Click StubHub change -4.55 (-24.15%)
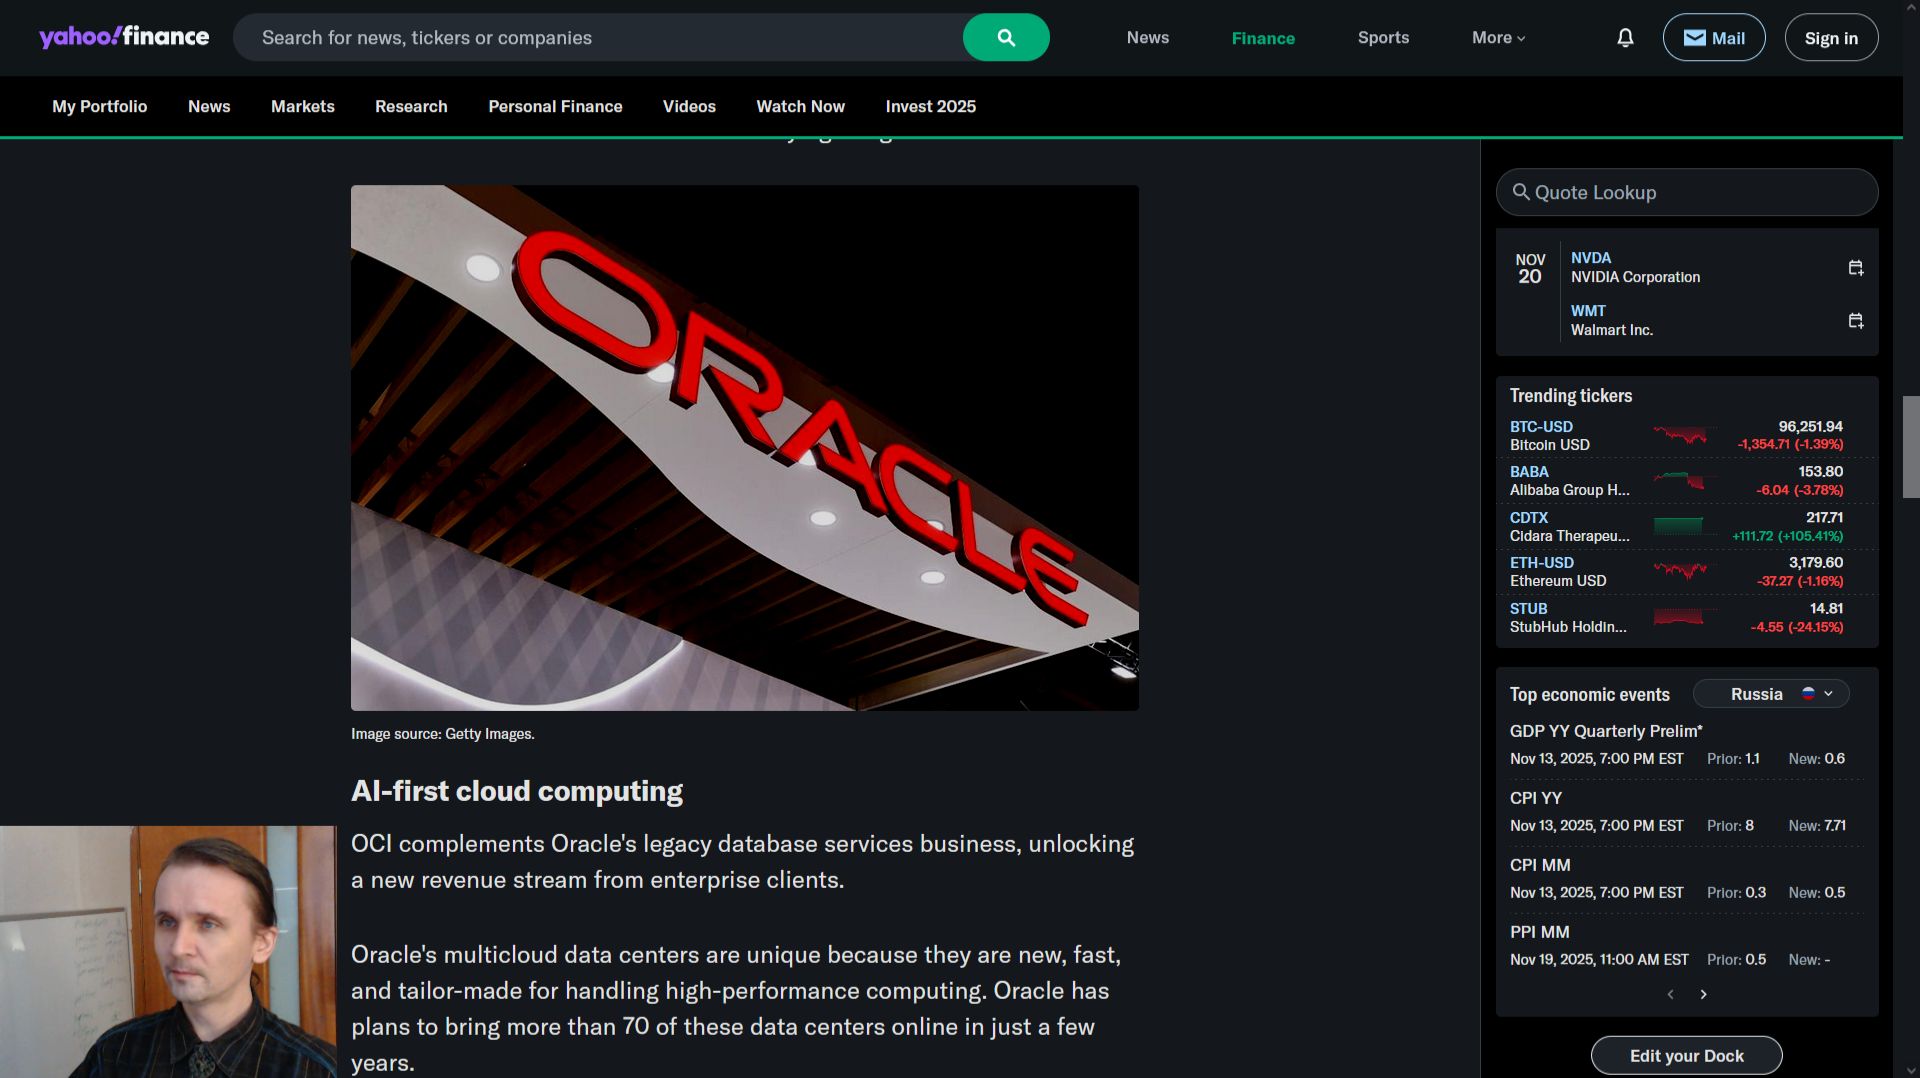The image size is (1920, 1078). [x=1797, y=627]
